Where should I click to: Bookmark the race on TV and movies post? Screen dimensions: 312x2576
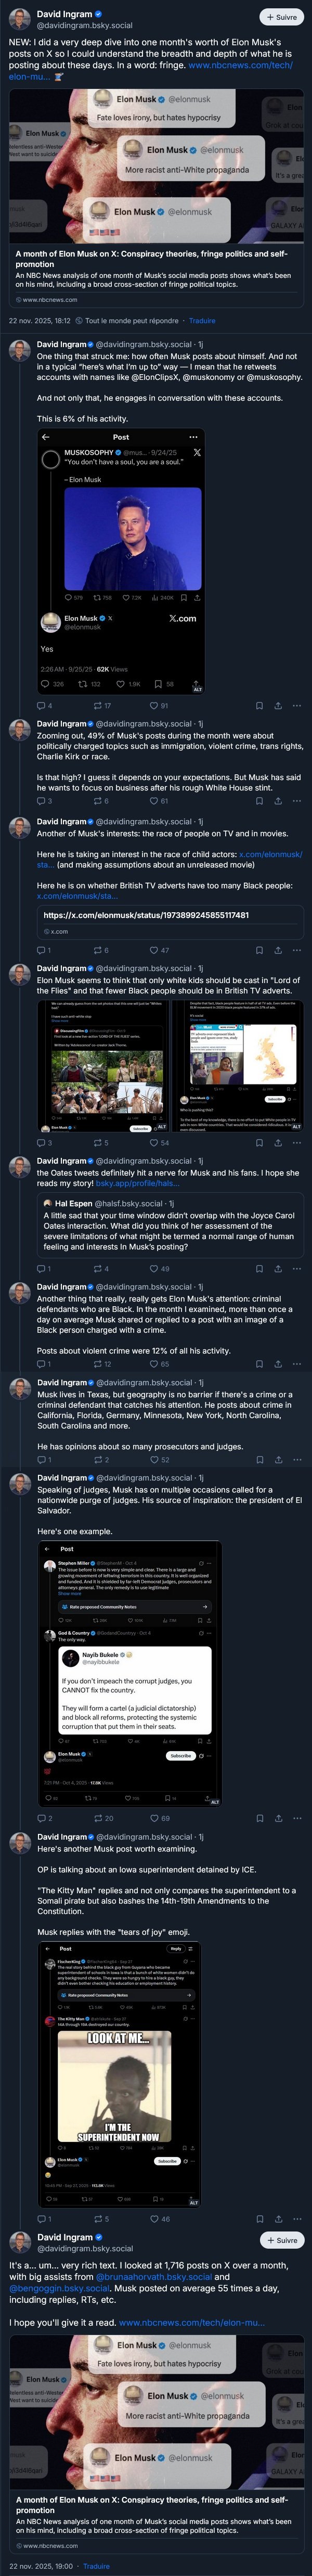tap(259, 950)
